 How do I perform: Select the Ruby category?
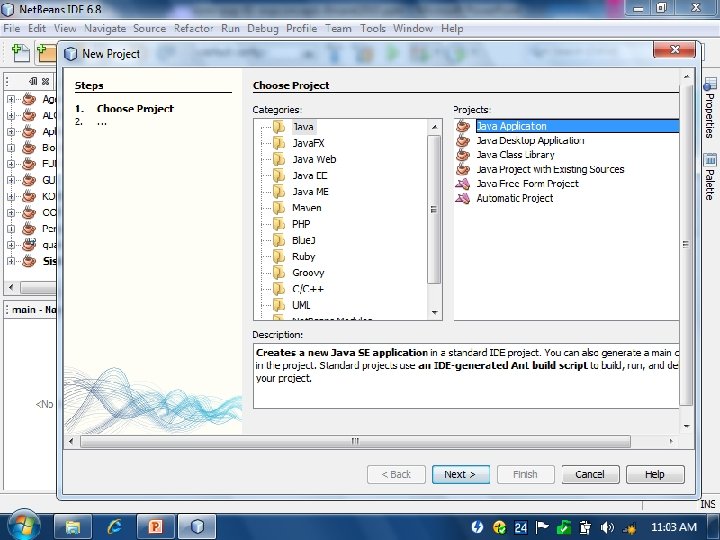pos(304,256)
